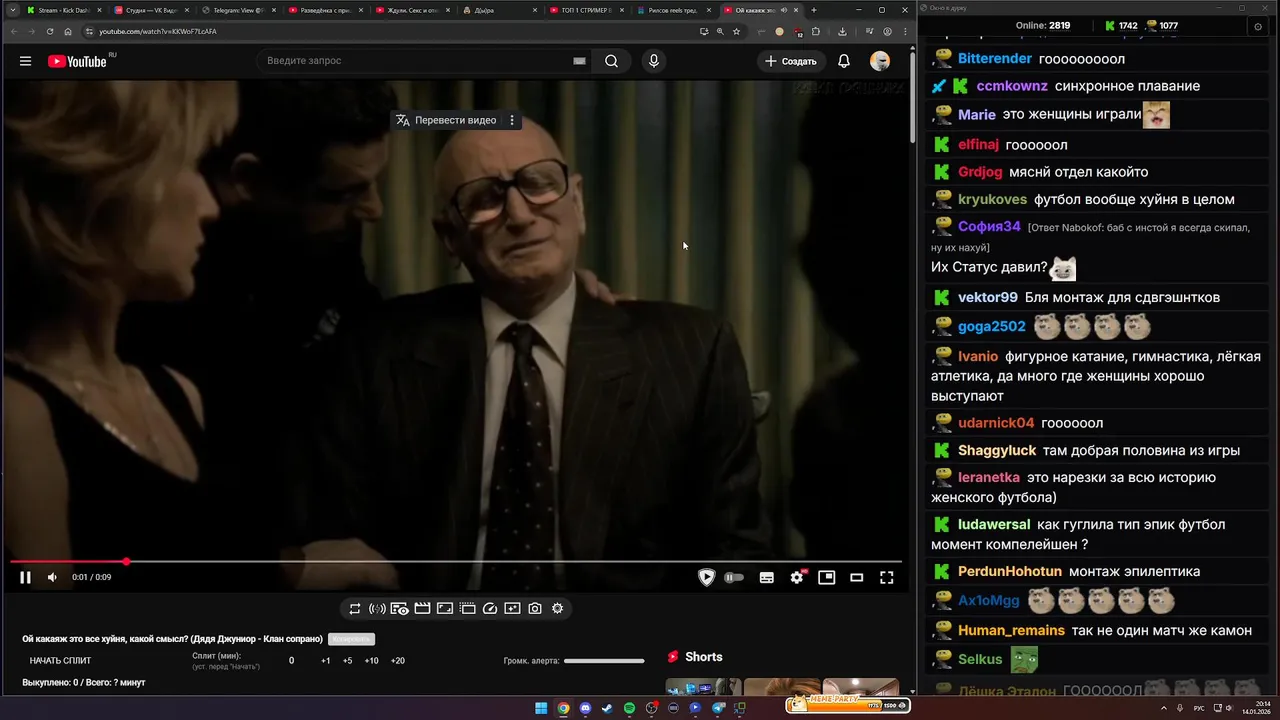Click username Shaggyluck in chat
The width and height of the screenshot is (1280, 720).
(997, 450)
